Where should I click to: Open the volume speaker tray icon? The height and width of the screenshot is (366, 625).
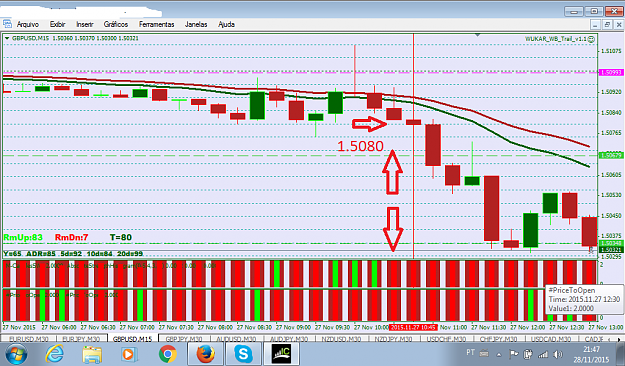coord(558,354)
